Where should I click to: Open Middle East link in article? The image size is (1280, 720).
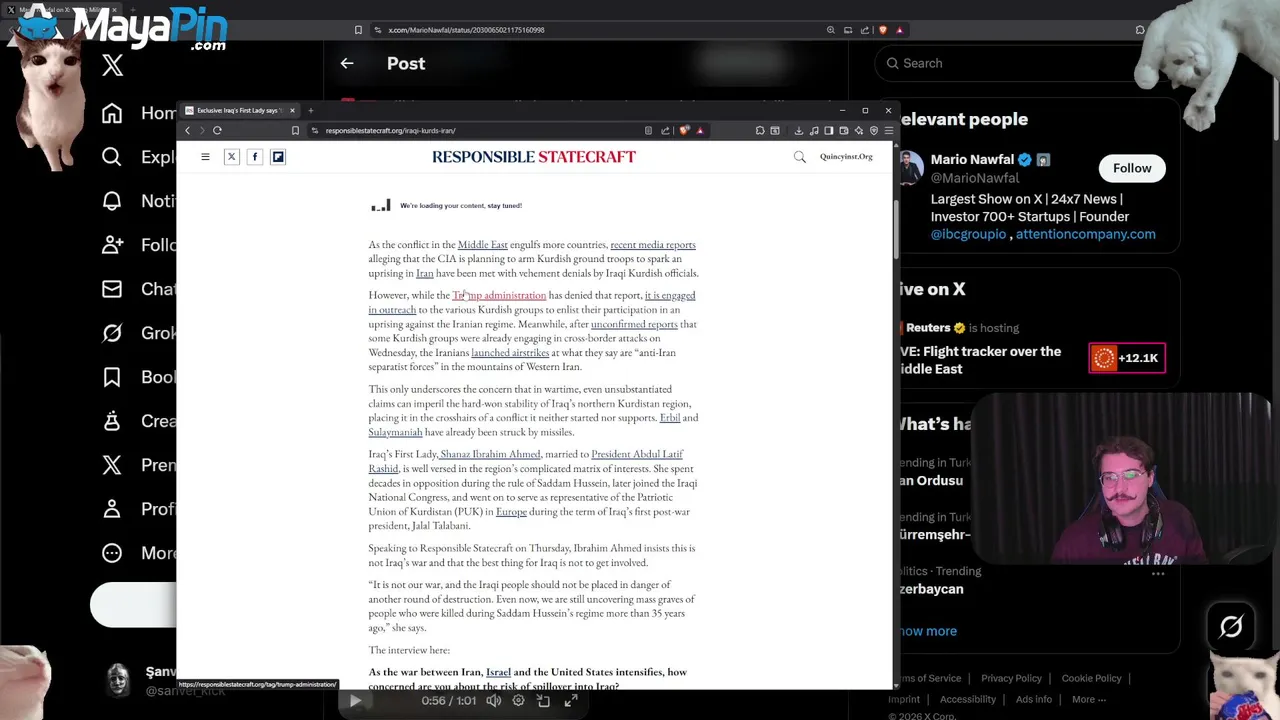(482, 244)
